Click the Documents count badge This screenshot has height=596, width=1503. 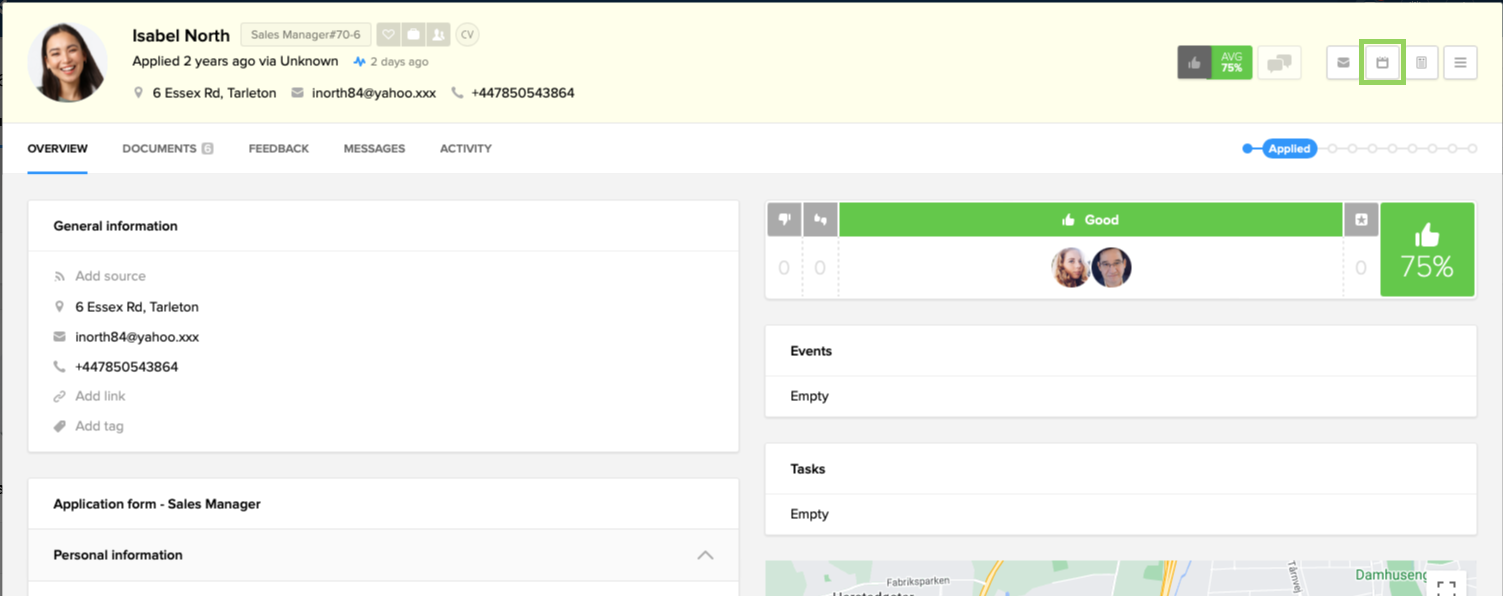[x=207, y=149]
